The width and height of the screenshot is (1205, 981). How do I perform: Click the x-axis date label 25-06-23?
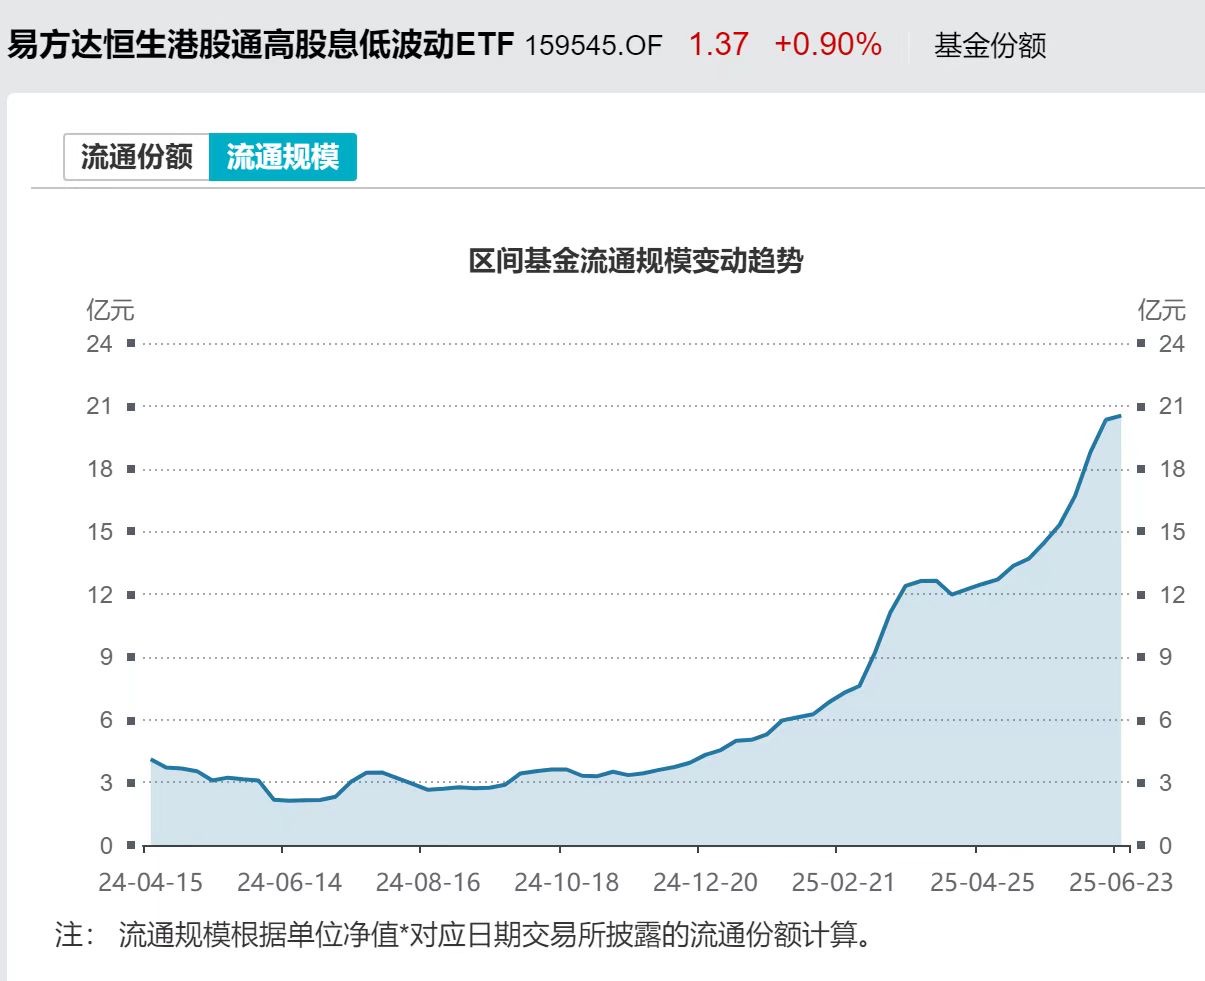(1120, 883)
